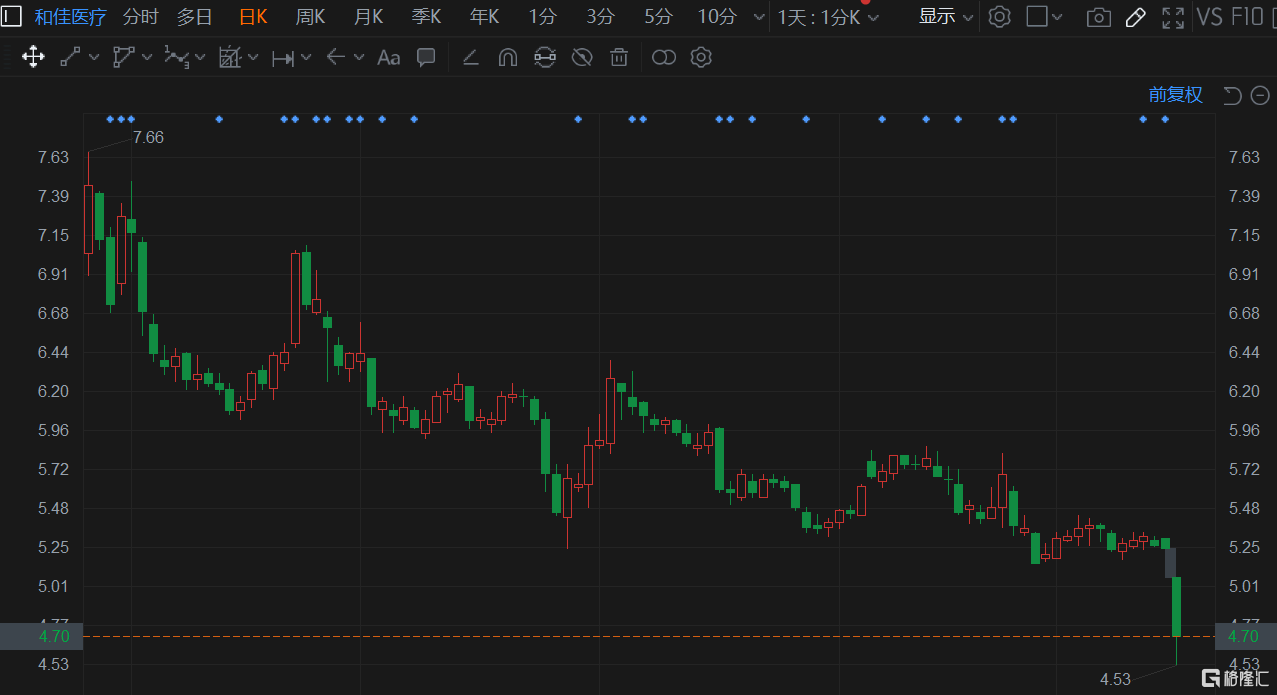Open chart settings gear in top bar
The width and height of the screenshot is (1277, 695).
tap(999, 17)
